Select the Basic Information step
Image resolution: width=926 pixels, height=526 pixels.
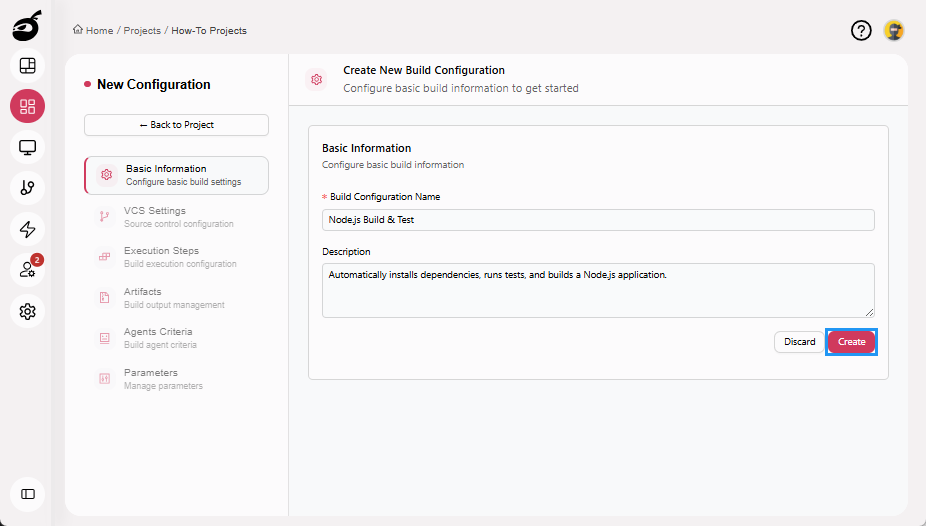[x=176, y=175]
